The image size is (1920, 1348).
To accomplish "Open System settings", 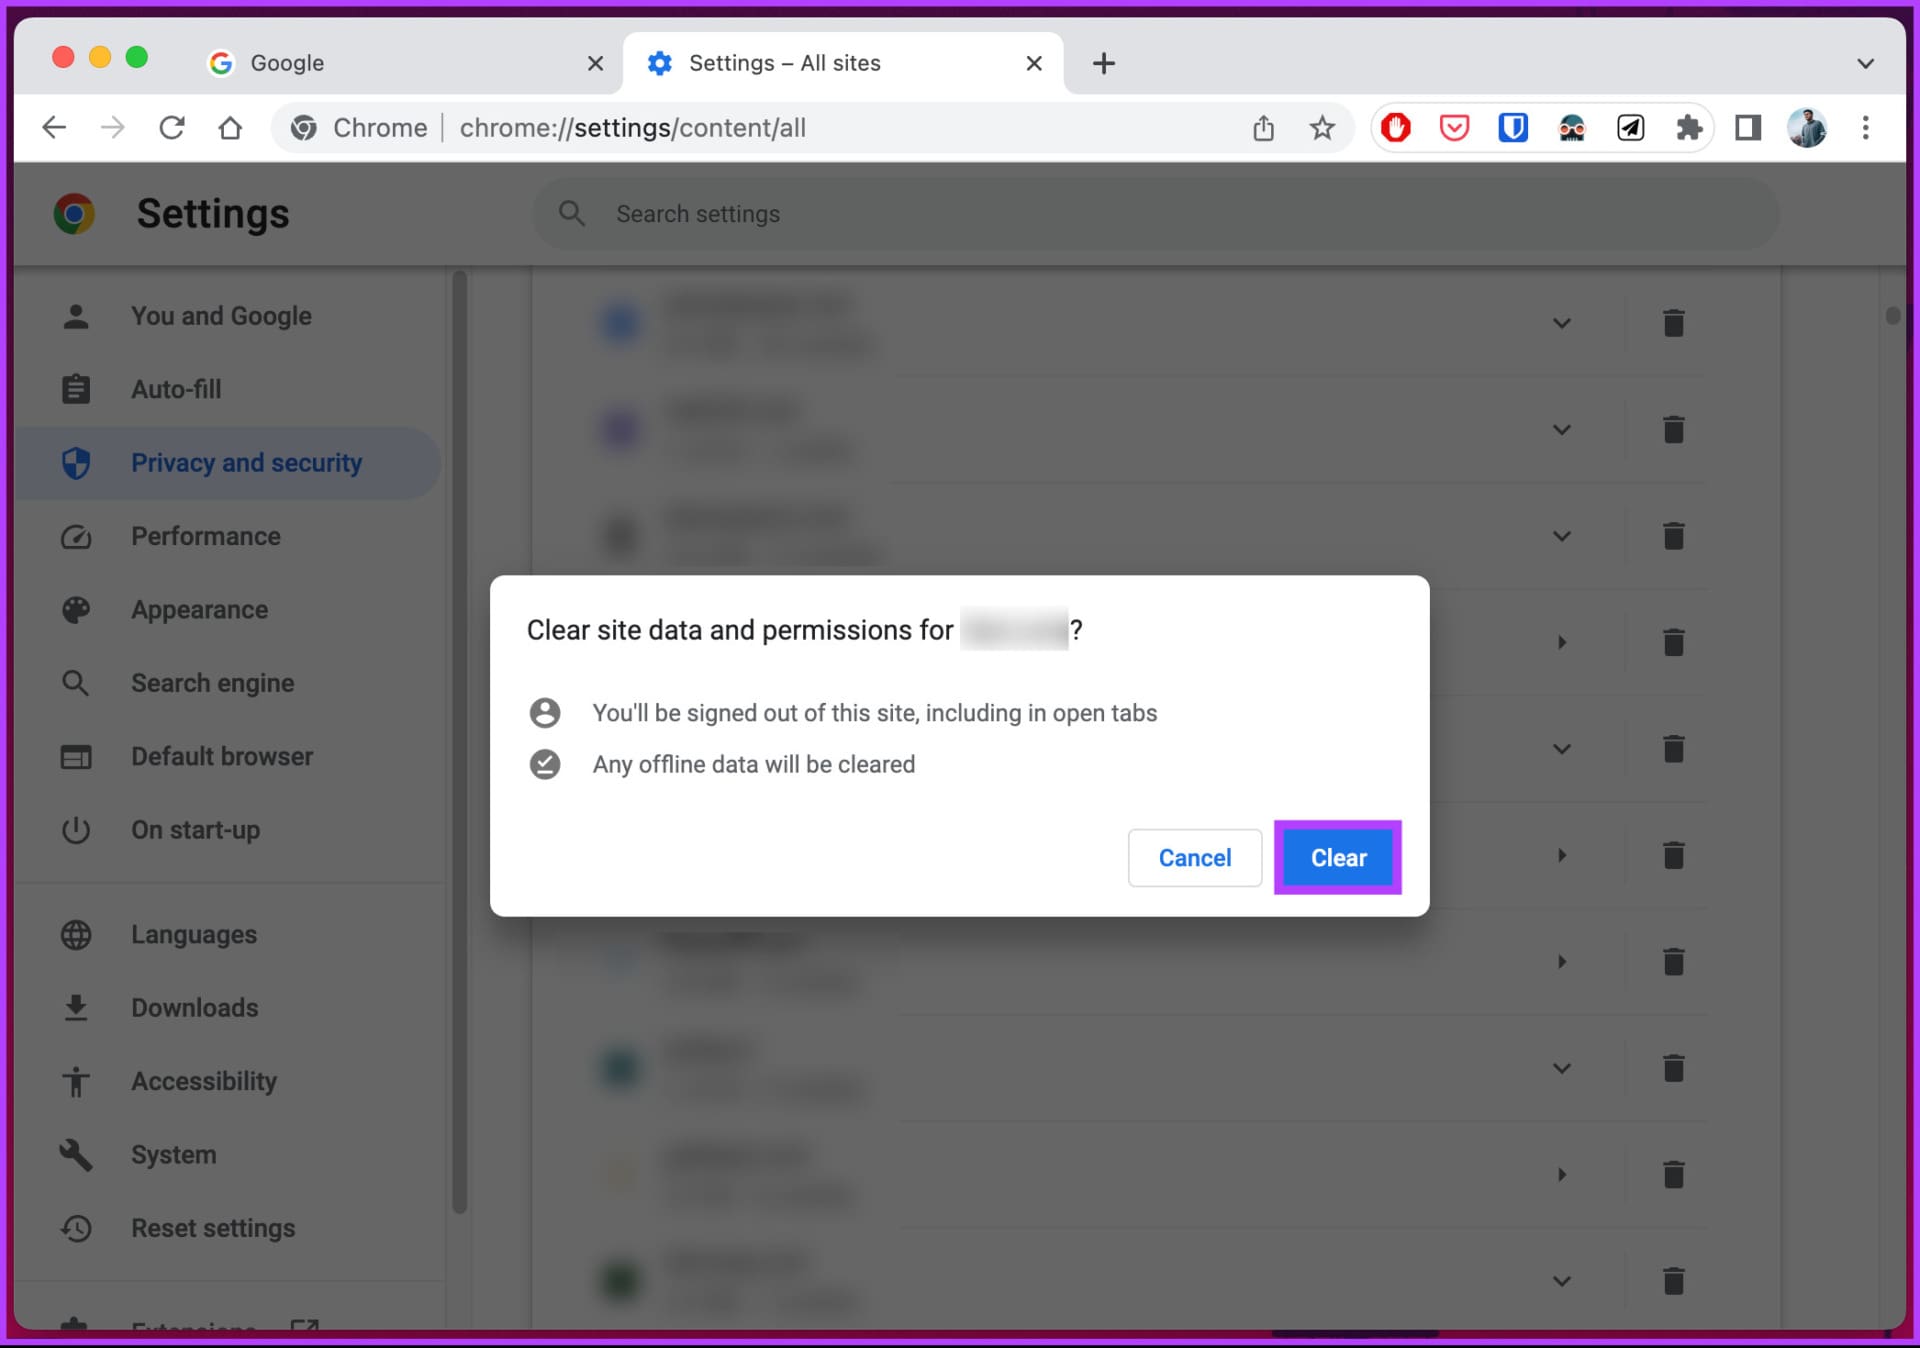I will [228, 1154].
